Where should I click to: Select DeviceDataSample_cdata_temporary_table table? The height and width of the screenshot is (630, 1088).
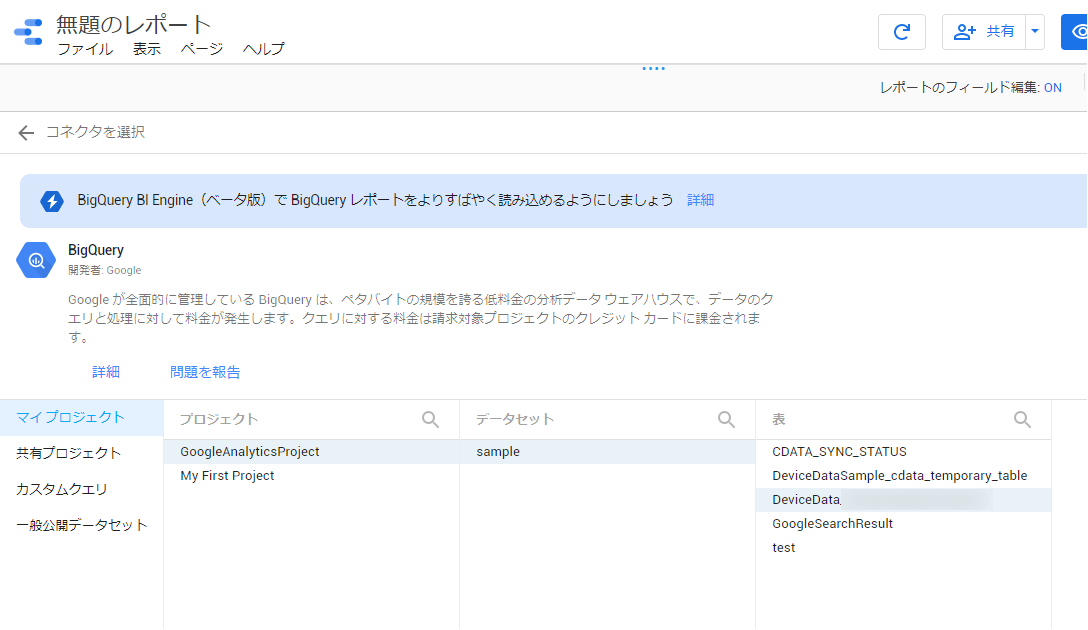coord(903,476)
